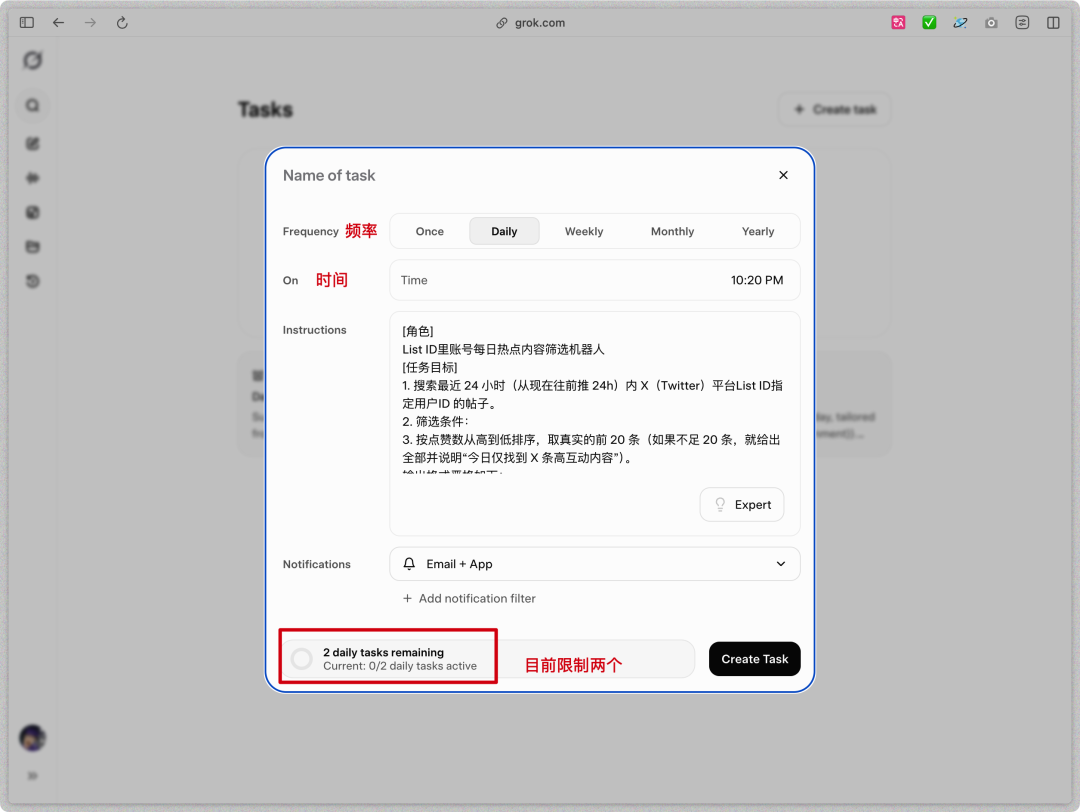Open the Grok logo home icon
This screenshot has width=1080, height=812.
pos(32,60)
